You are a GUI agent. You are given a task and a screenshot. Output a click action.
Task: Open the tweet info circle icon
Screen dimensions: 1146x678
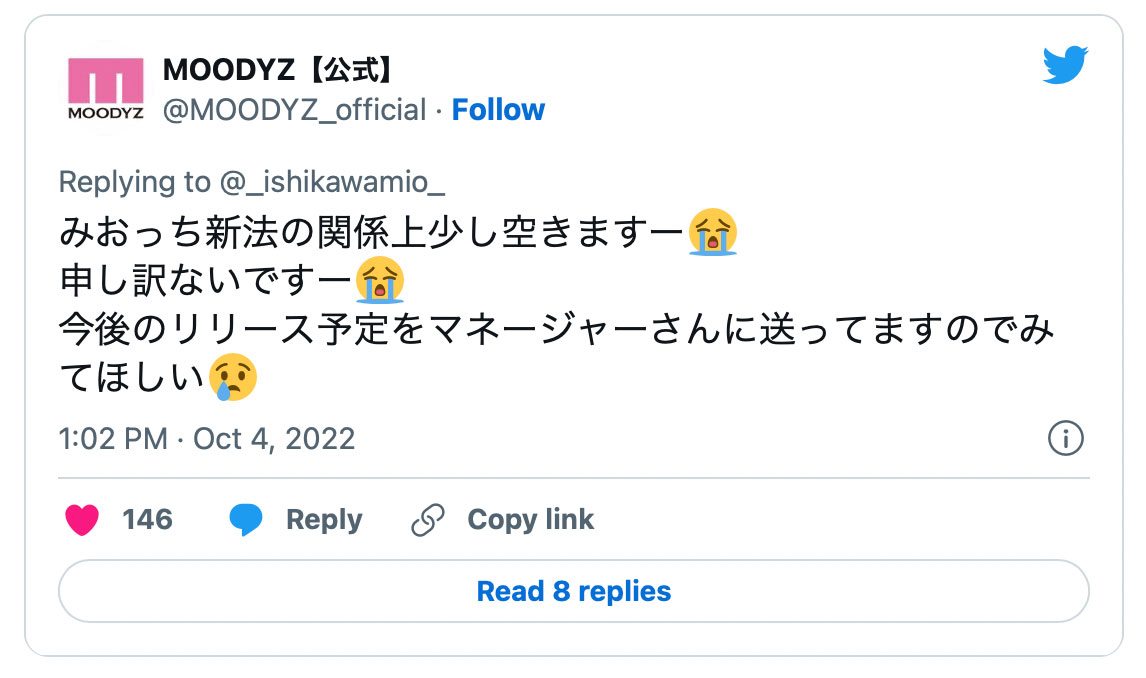click(x=1066, y=438)
